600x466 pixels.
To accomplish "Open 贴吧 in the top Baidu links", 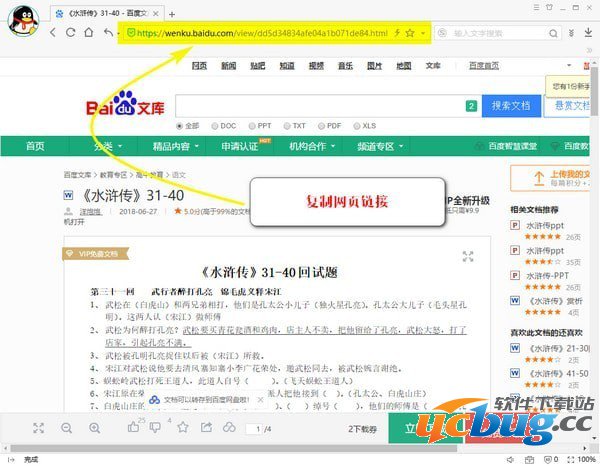I will 258,66.
